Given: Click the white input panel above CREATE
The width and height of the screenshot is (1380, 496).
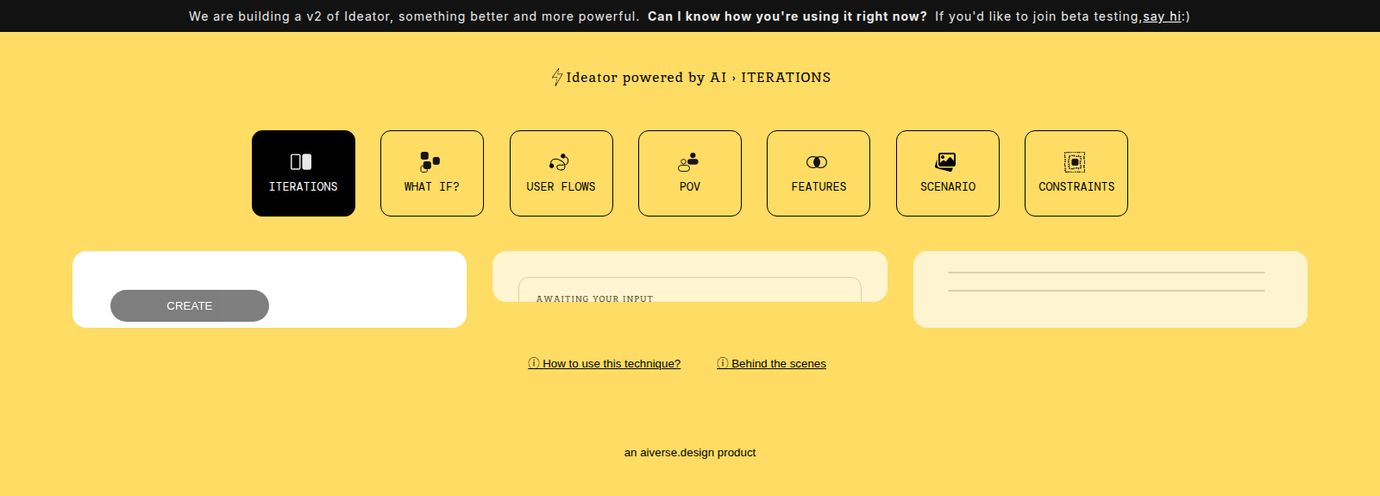Looking at the screenshot, I should (x=269, y=270).
